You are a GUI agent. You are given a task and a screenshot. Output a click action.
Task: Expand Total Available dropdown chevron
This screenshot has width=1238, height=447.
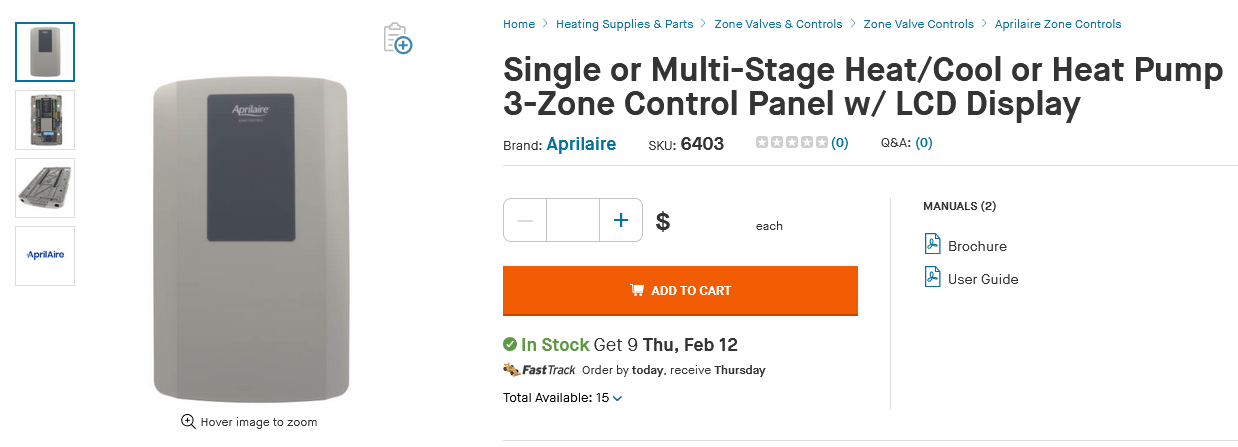coord(617,398)
